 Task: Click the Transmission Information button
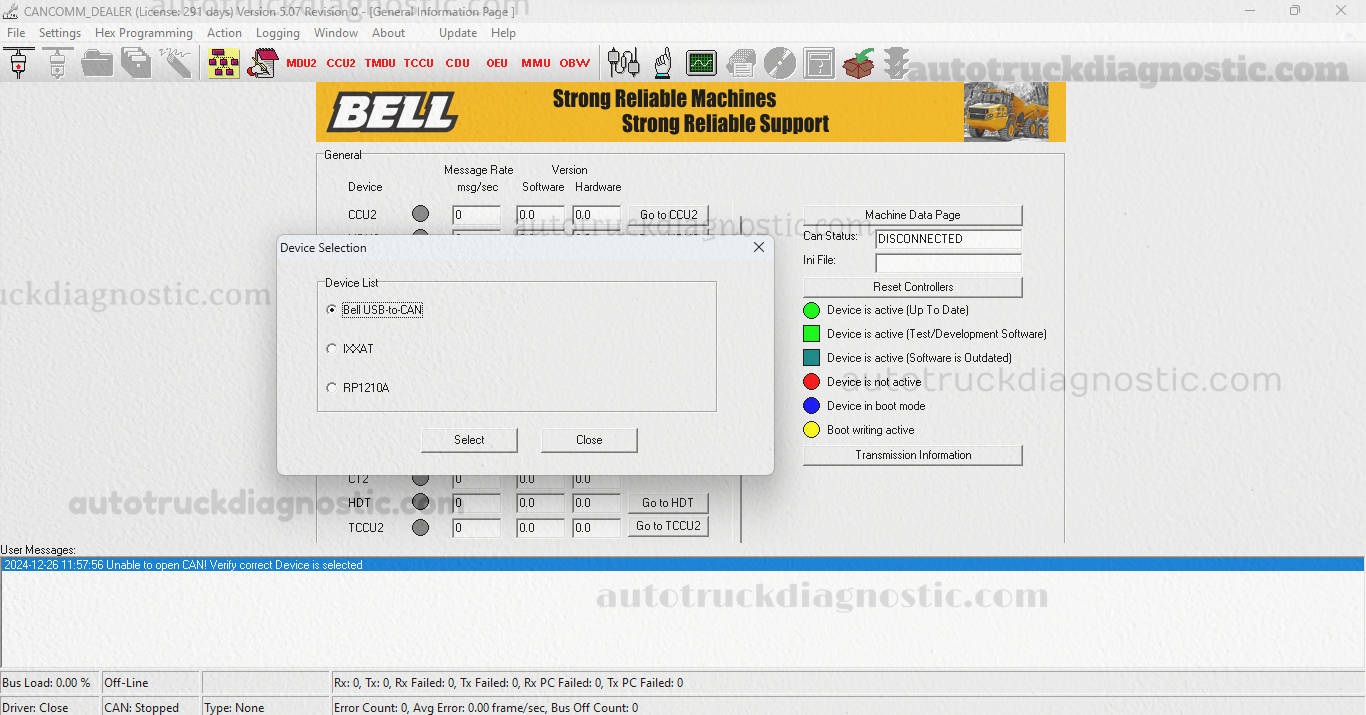(913, 455)
